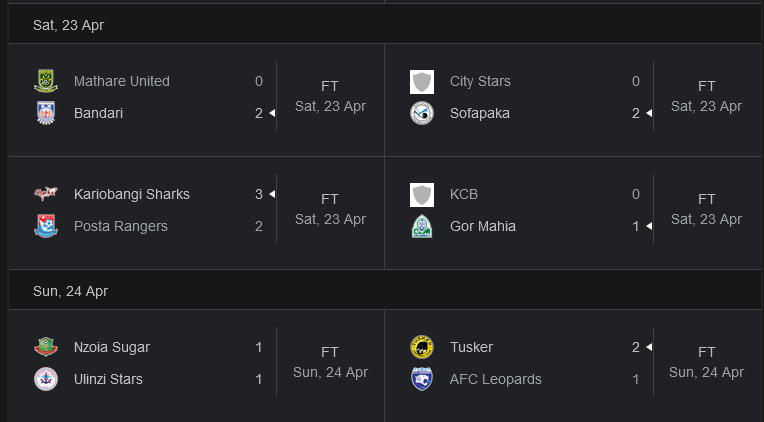Click the Sat, 23 Apr date header
The width and height of the screenshot is (764, 422).
[x=68, y=25]
